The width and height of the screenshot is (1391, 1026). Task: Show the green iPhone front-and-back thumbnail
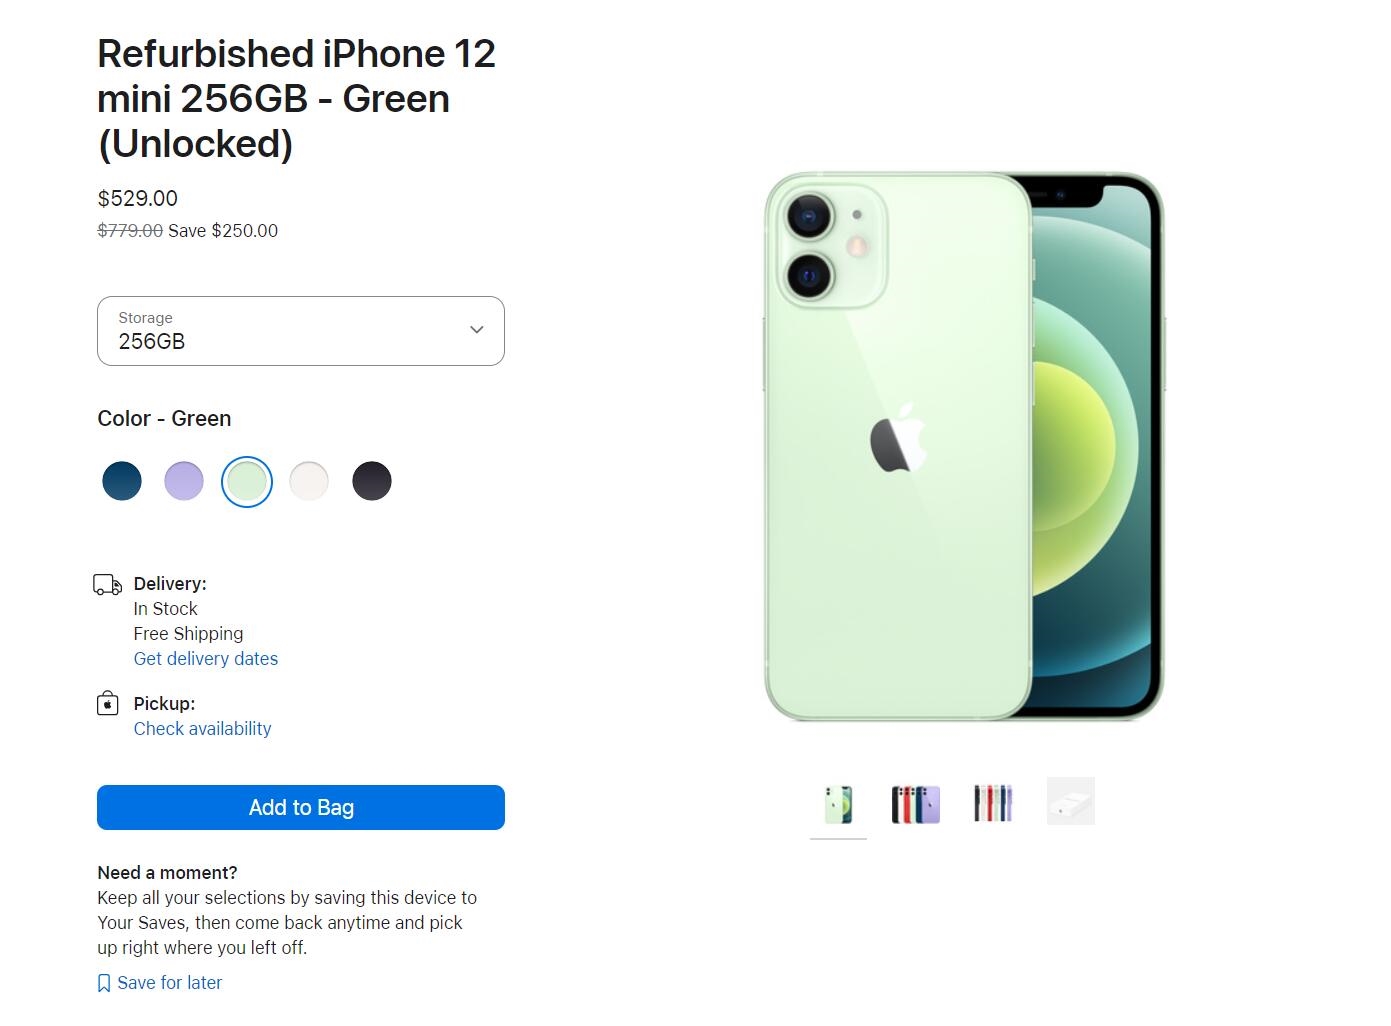click(838, 803)
